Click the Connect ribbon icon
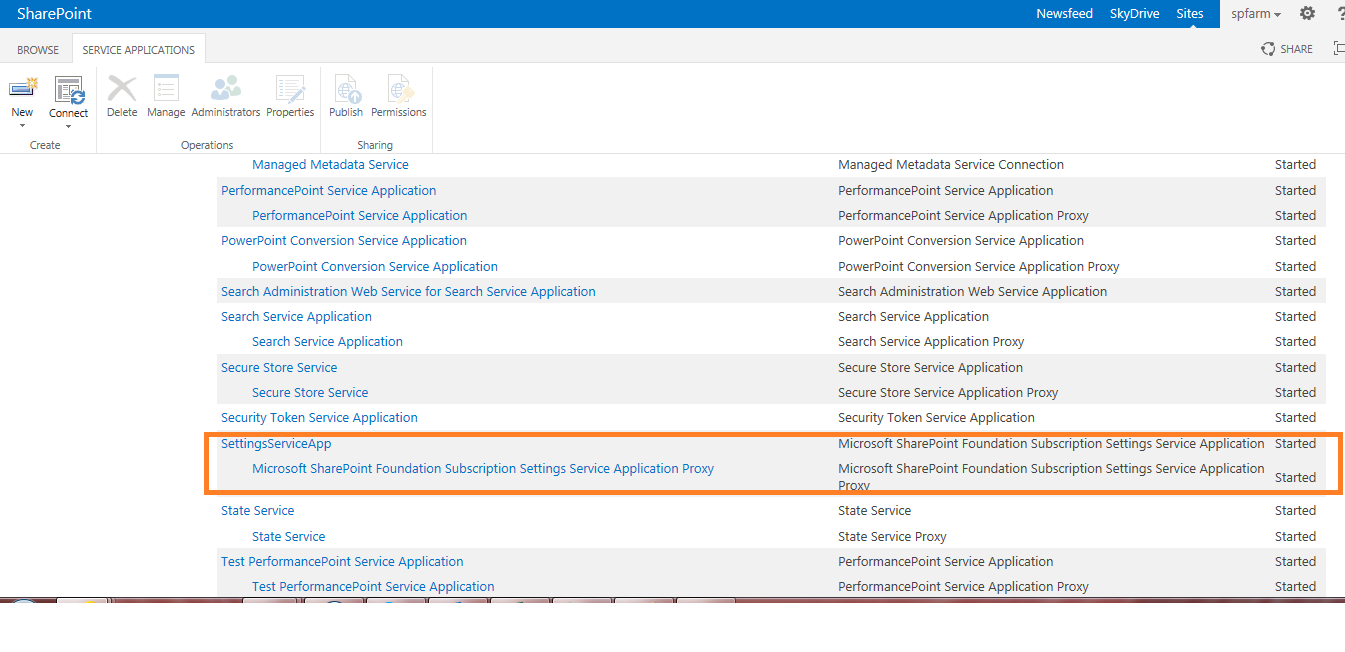Screen dimensions: 1345x652 coord(69,89)
